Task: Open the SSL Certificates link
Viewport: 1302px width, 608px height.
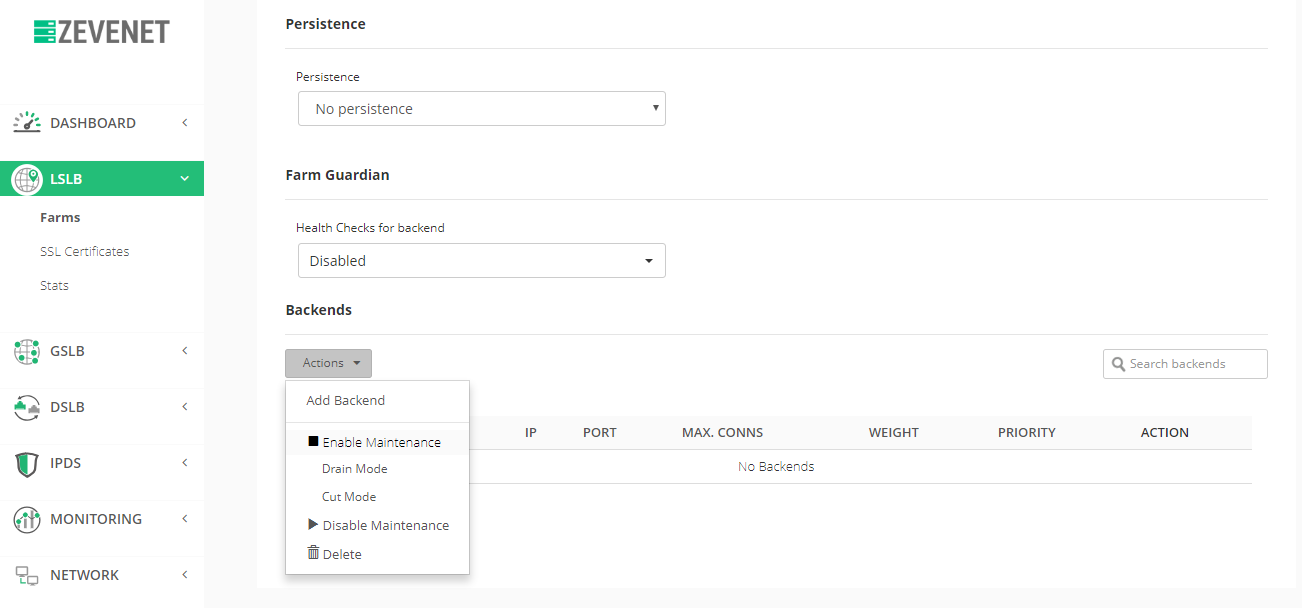Action: pos(85,251)
